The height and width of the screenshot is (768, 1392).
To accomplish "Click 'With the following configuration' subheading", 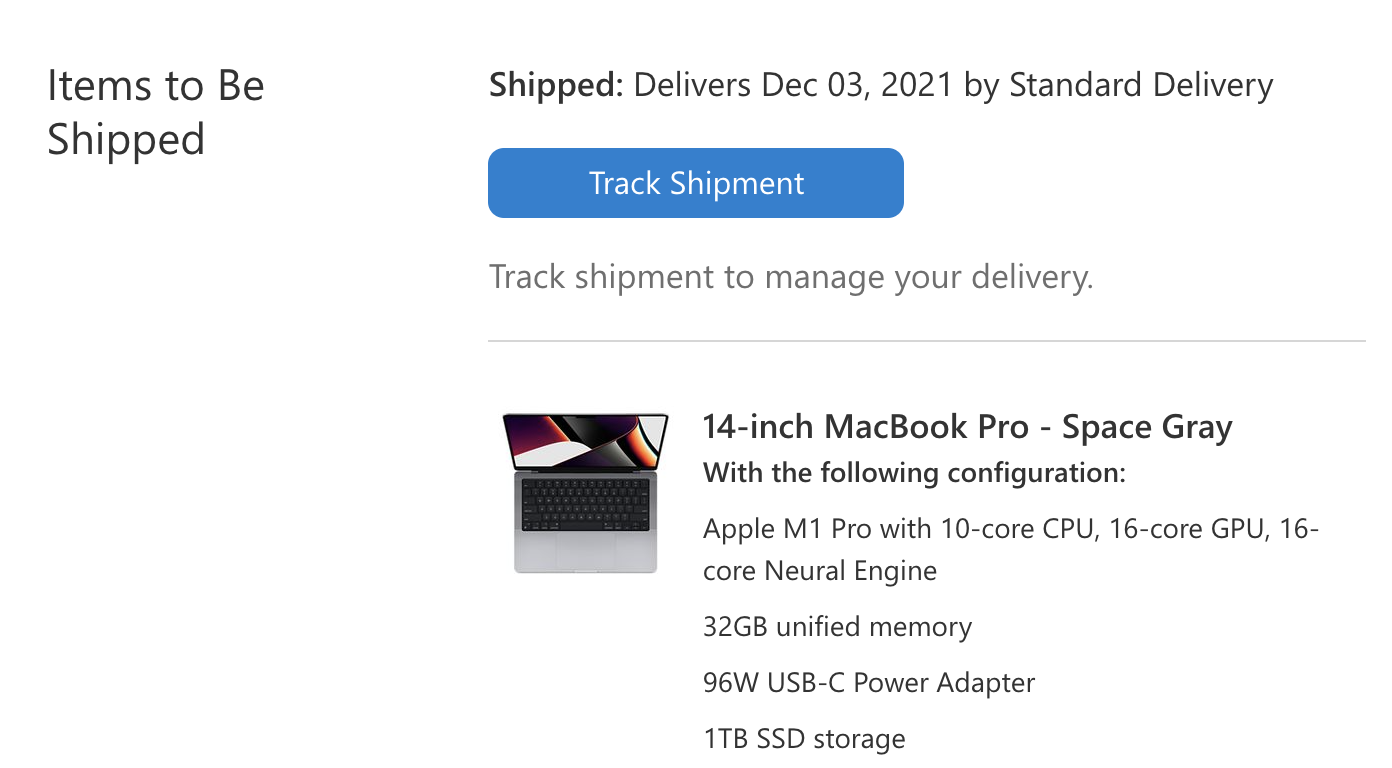I will click(x=914, y=472).
